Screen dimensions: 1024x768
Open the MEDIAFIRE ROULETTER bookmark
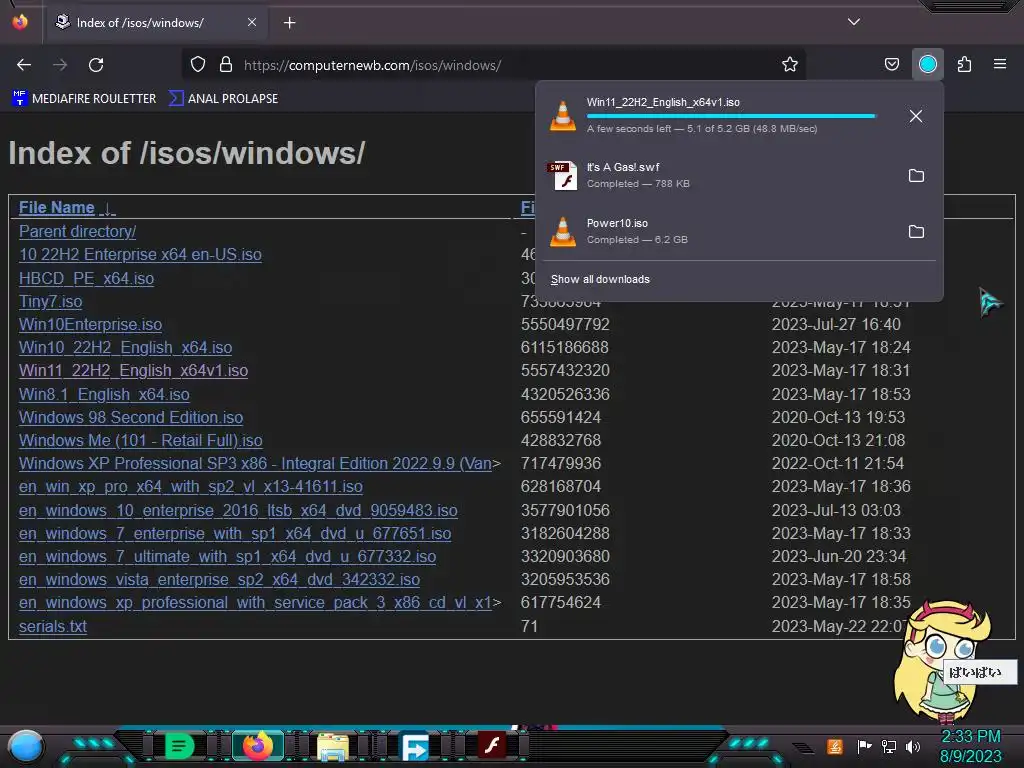point(84,99)
